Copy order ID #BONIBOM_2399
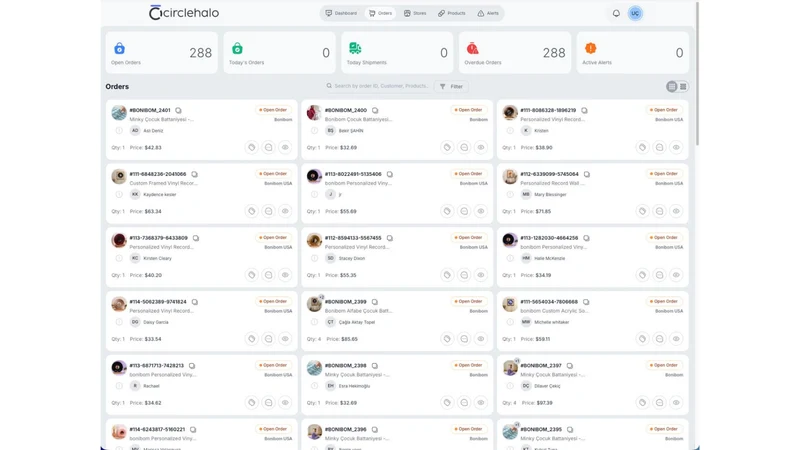 coord(374,302)
